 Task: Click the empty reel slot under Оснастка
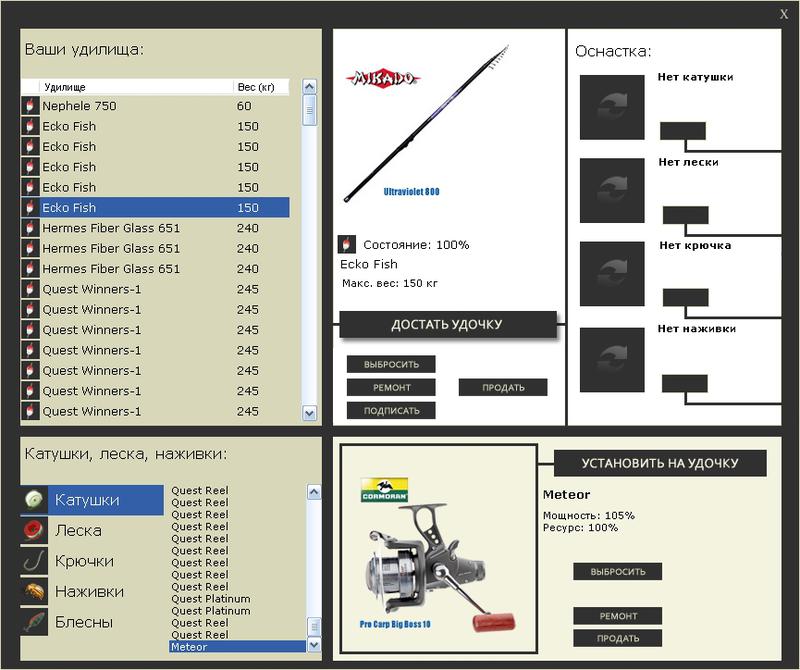(x=612, y=107)
